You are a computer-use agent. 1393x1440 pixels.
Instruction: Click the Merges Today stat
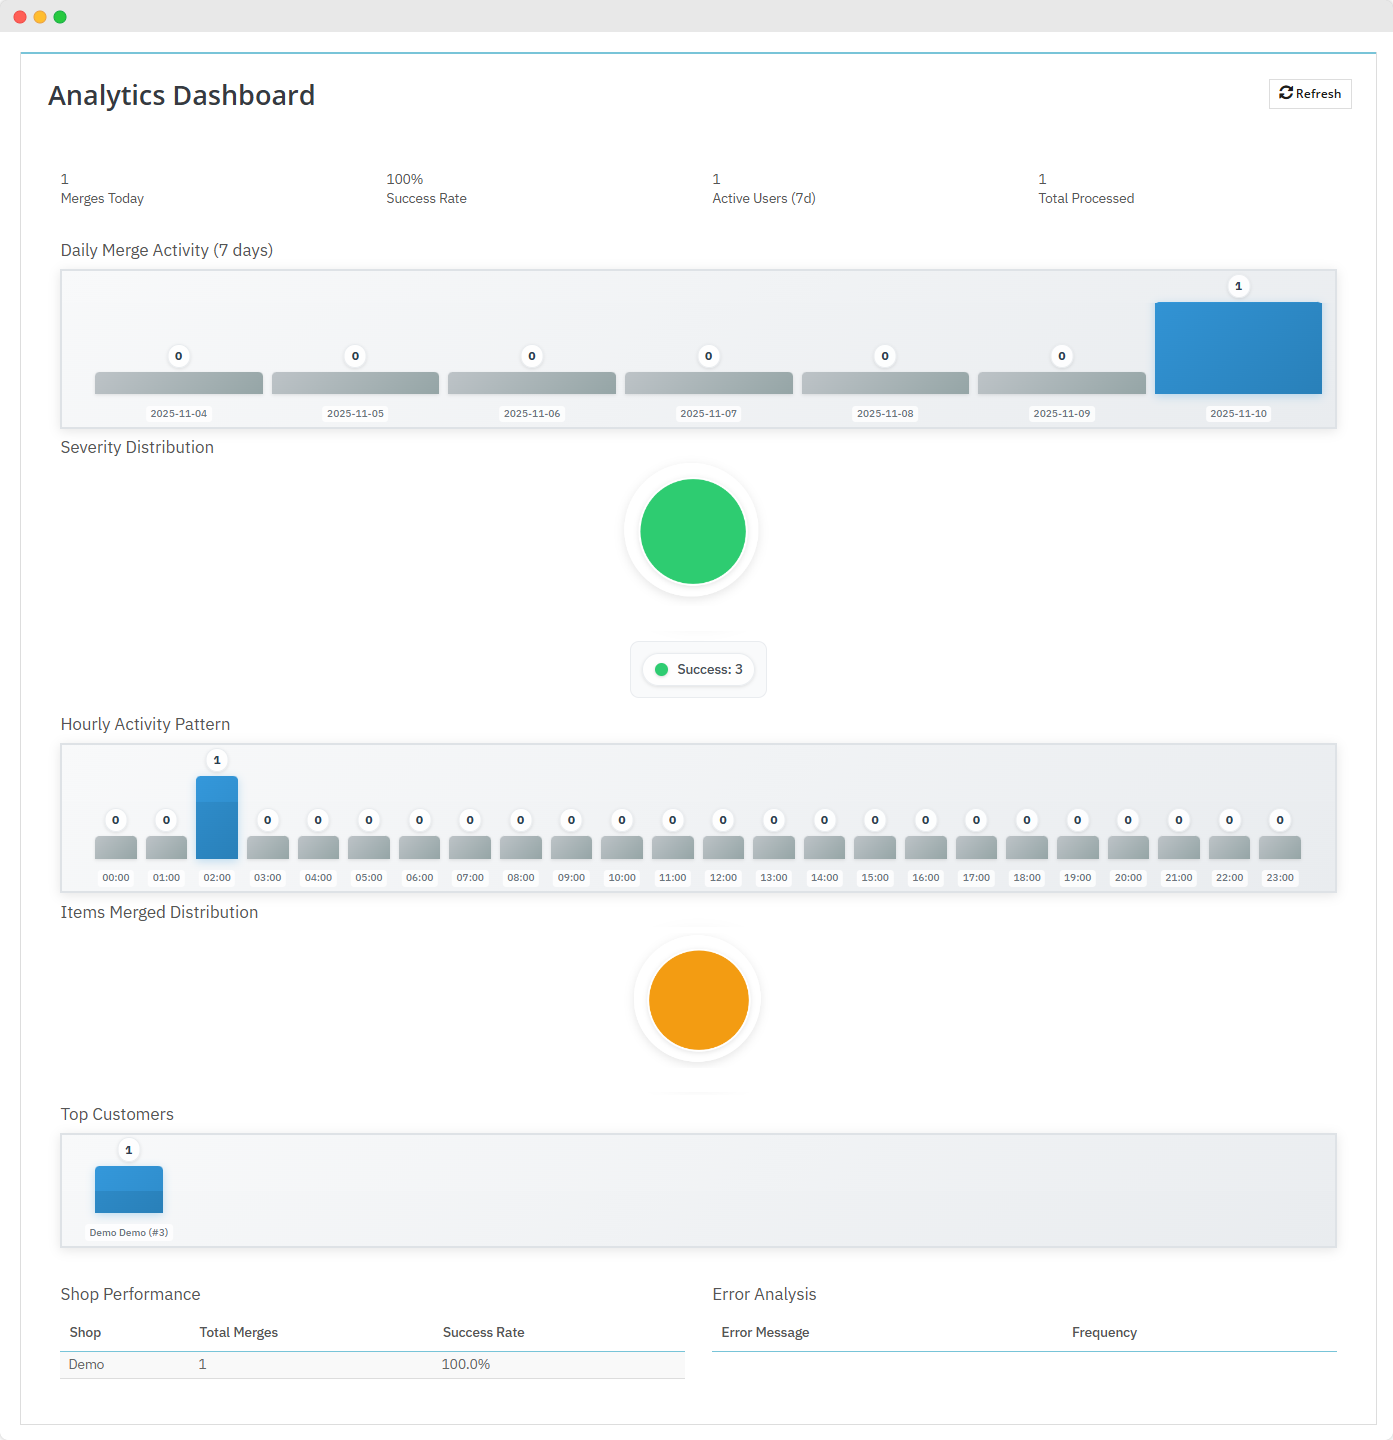point(102,189)
